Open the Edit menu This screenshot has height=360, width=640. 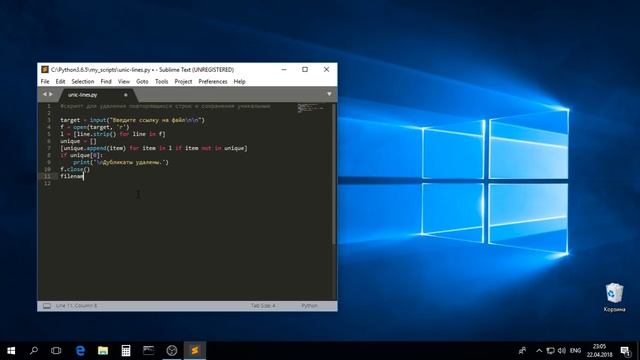[x=60, y=82]
